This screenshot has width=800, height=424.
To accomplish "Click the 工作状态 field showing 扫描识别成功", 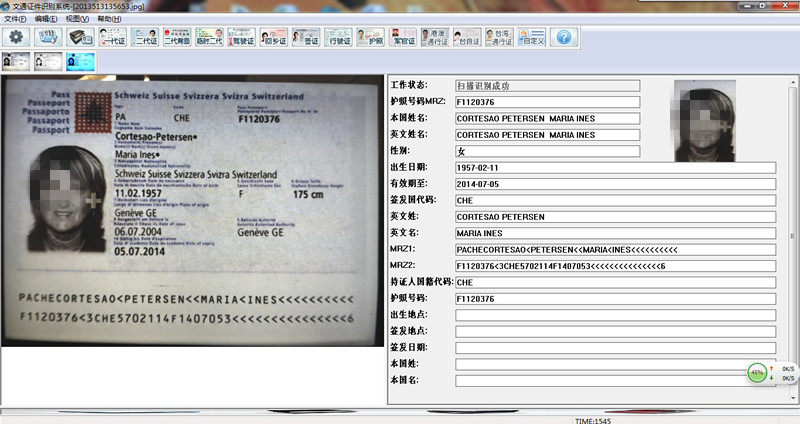I will point(547,86).
